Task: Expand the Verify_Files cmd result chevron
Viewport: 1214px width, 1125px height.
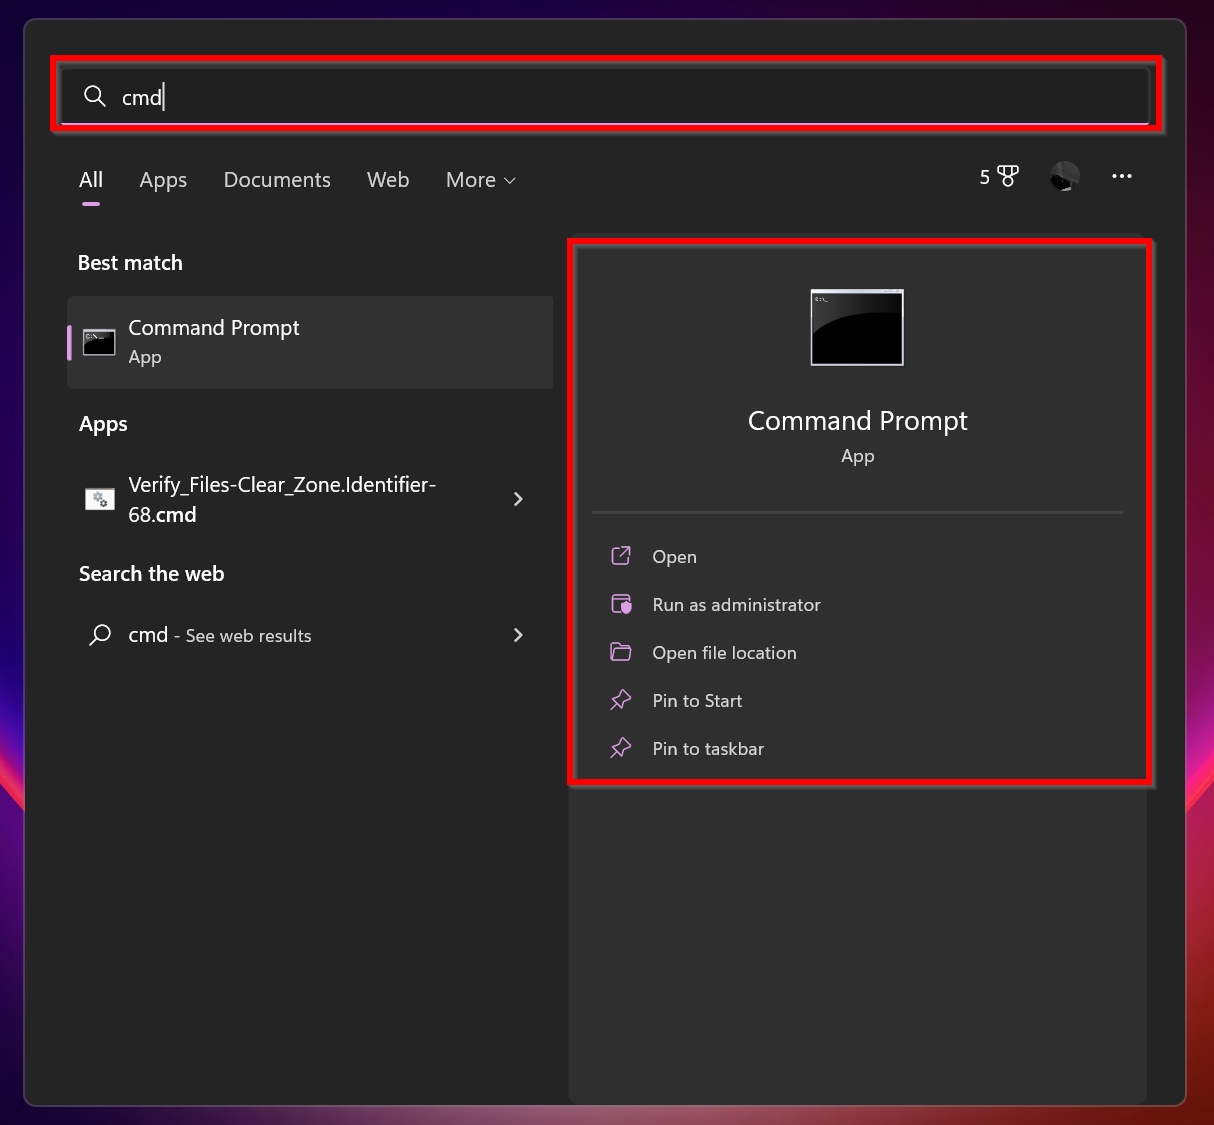Action: (518, 499)
